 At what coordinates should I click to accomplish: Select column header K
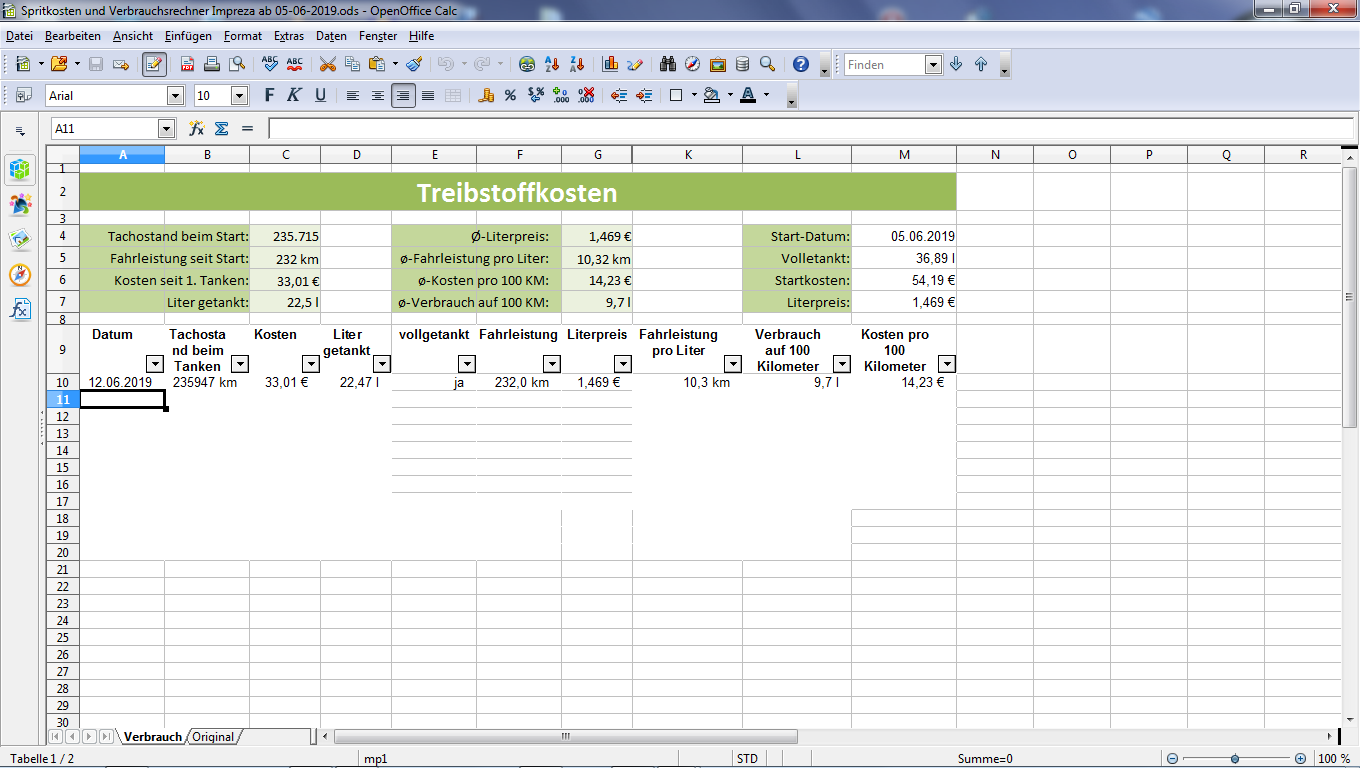[687, 155]
